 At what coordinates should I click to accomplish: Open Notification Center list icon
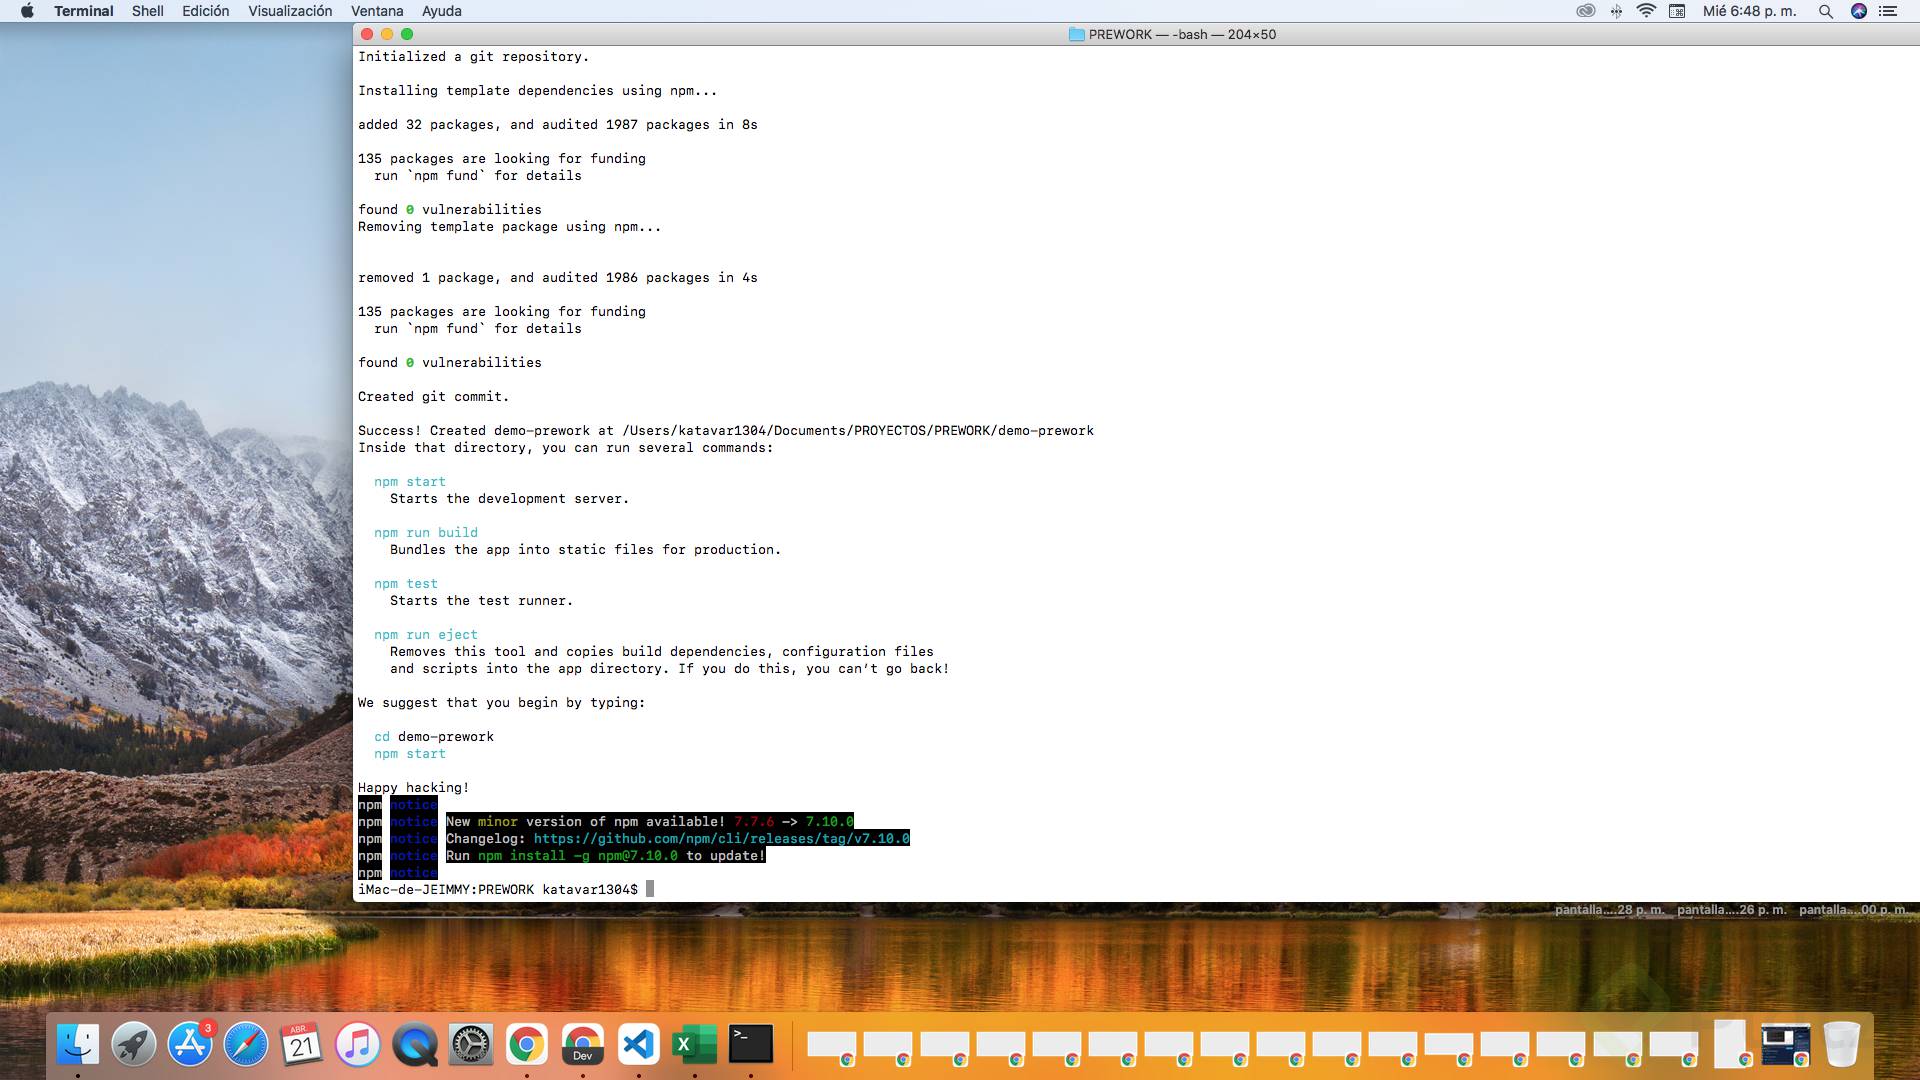pyautogui.click(x=1888, y=11)
